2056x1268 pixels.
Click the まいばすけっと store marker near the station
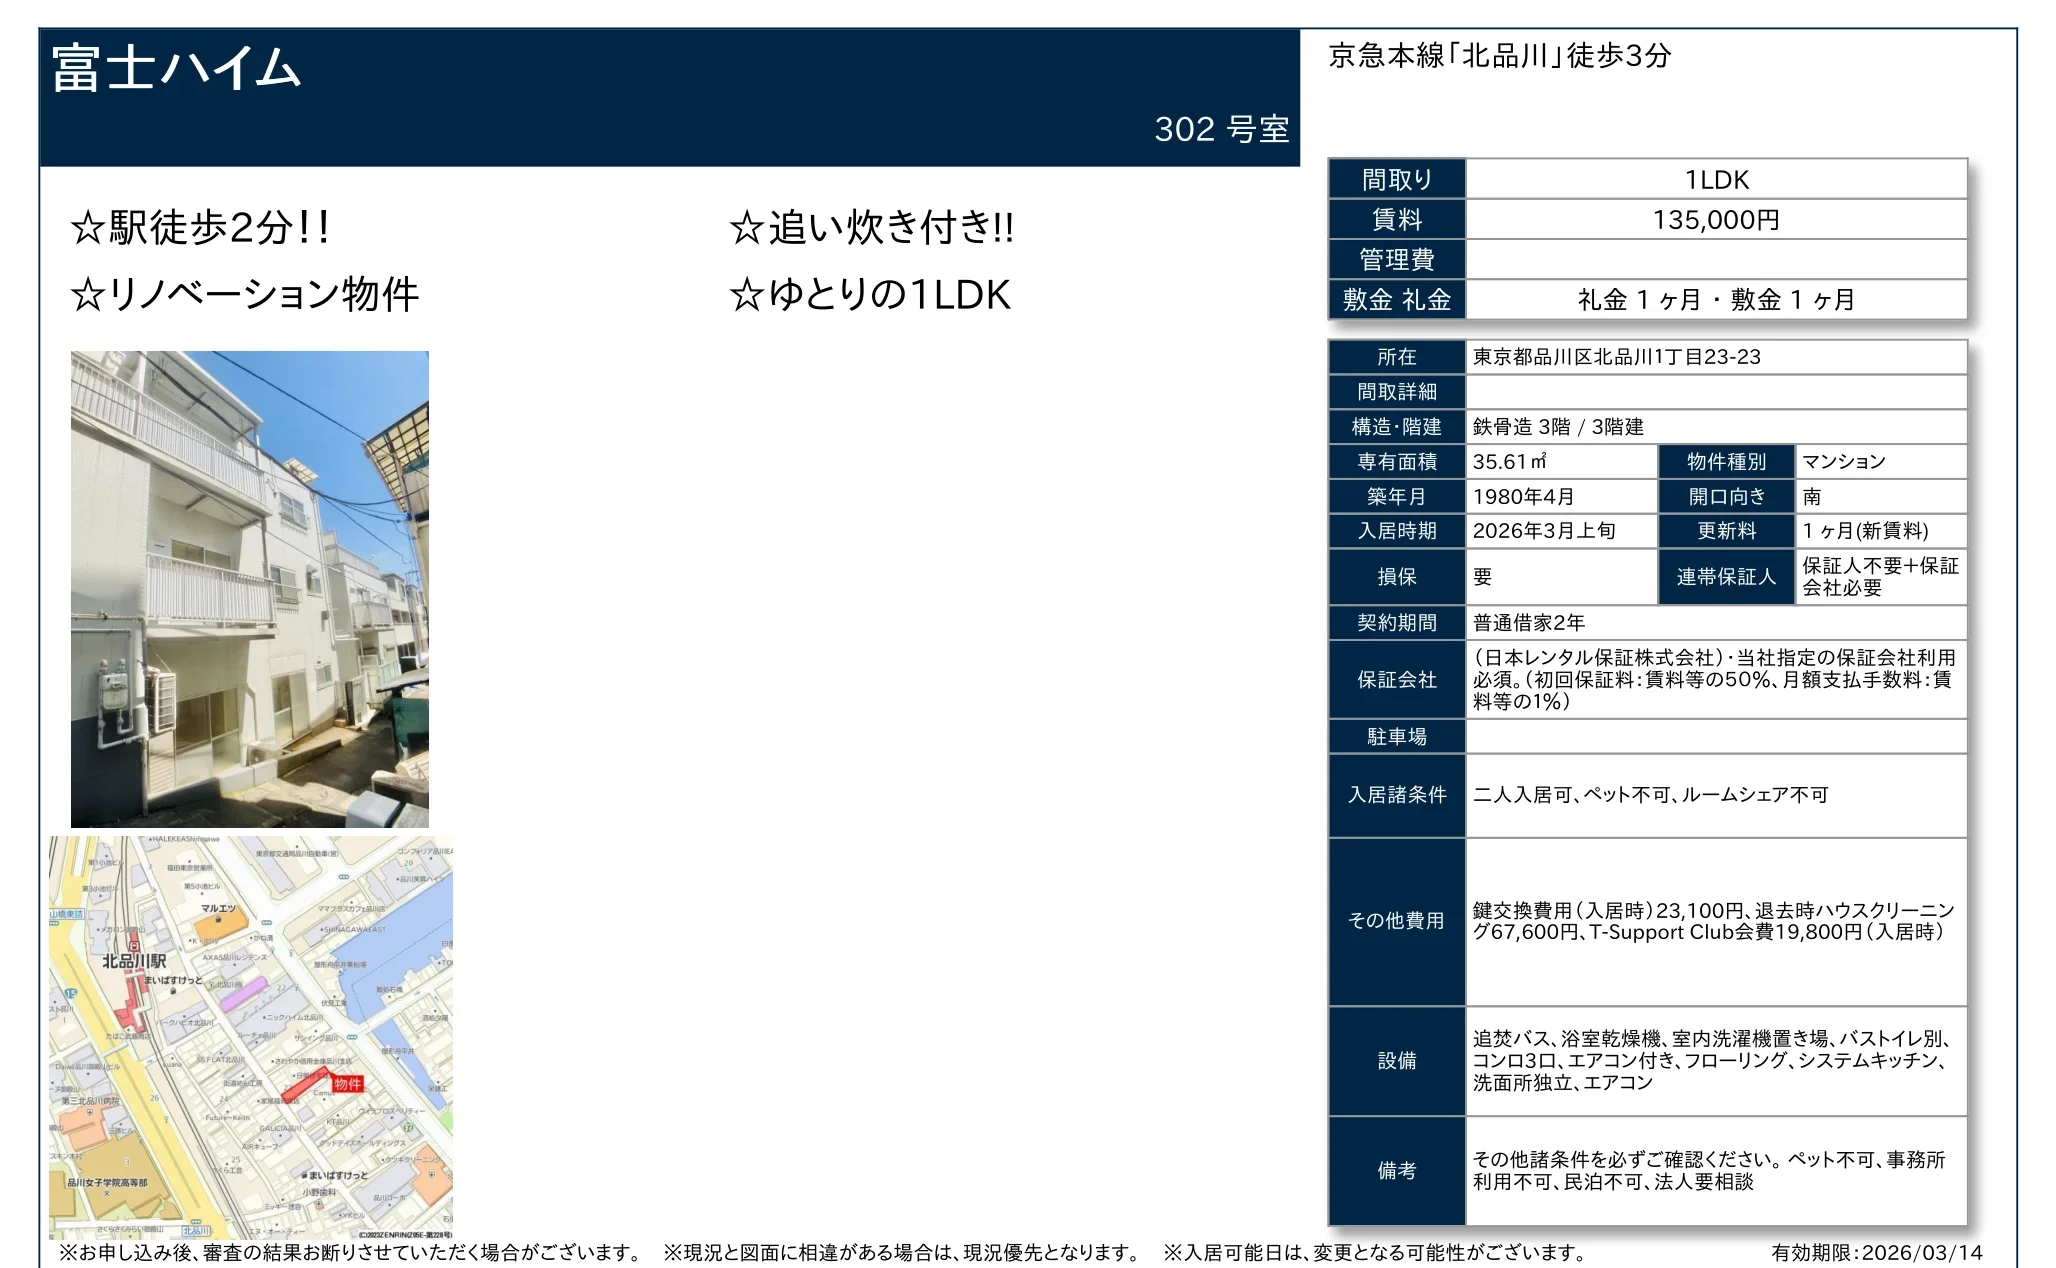click(x=174, y=989)
